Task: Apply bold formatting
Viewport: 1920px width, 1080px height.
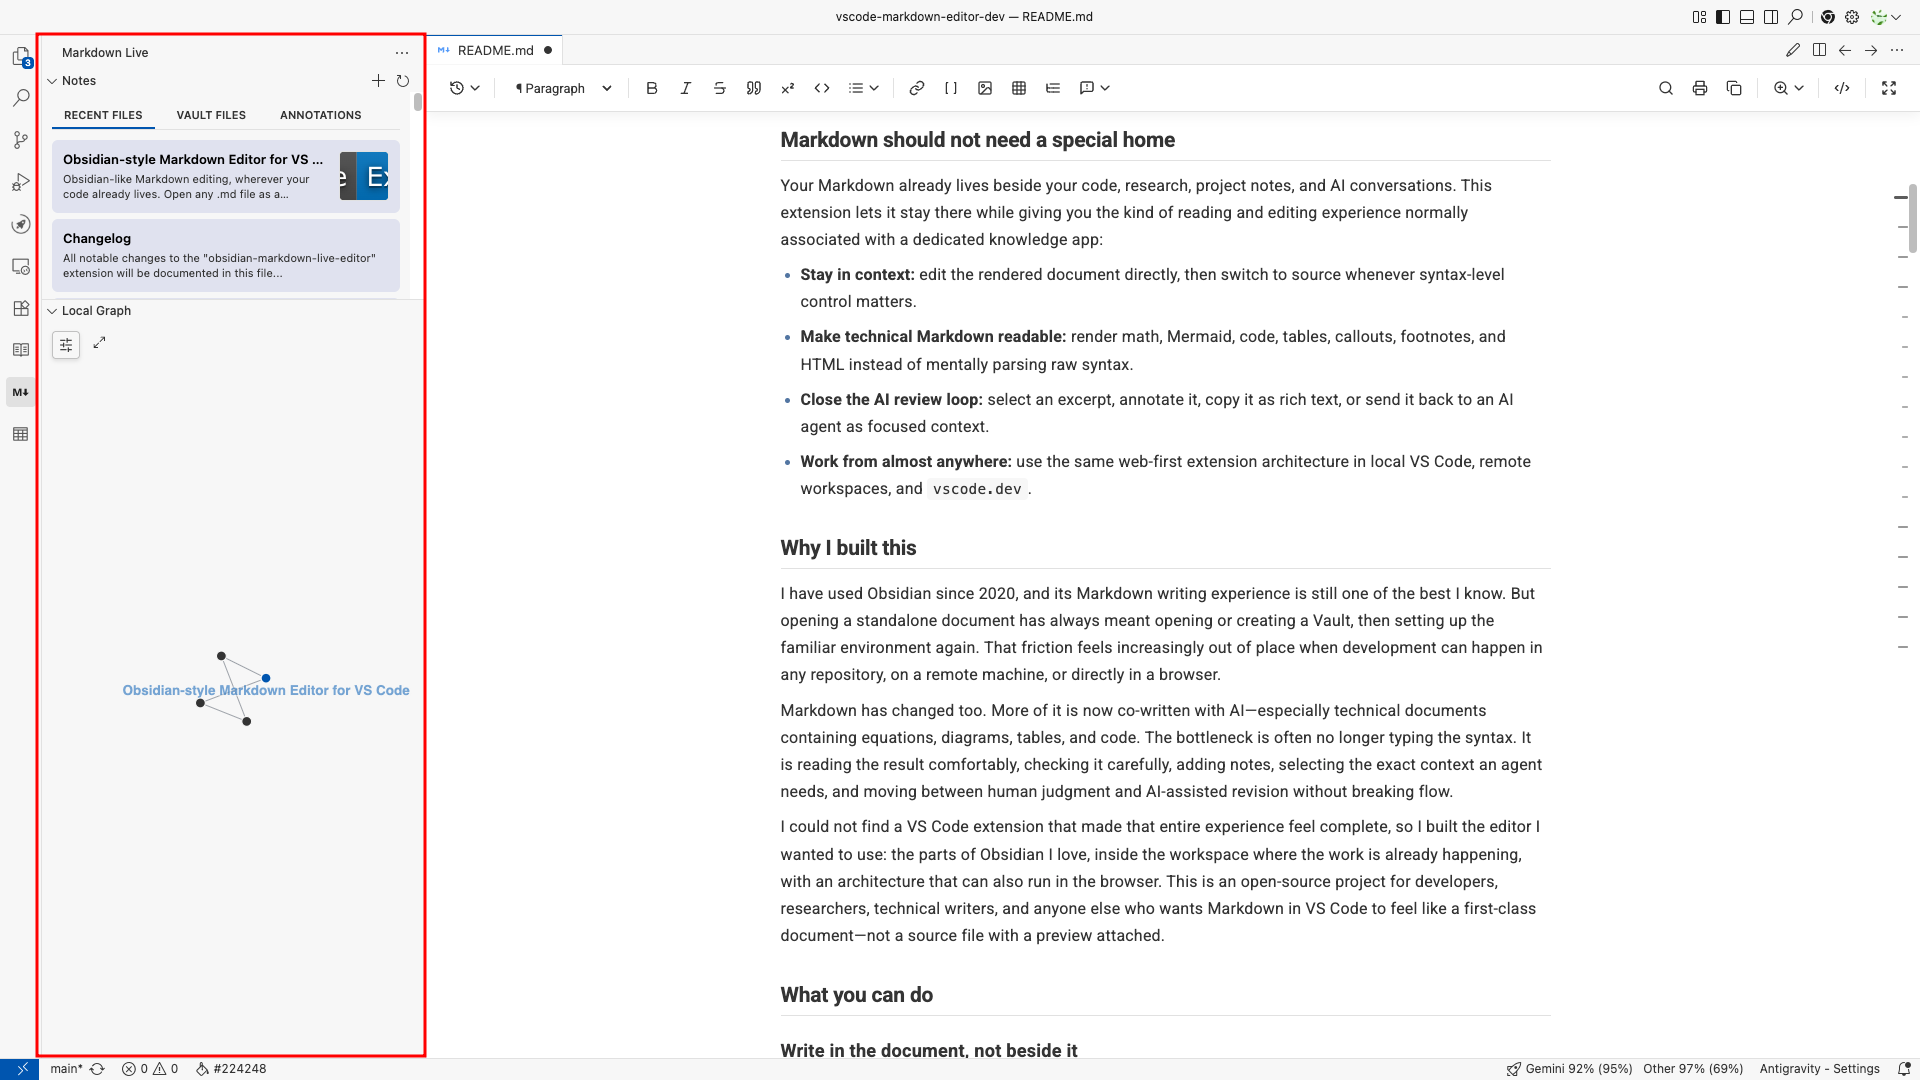Action: click(652, 88)
